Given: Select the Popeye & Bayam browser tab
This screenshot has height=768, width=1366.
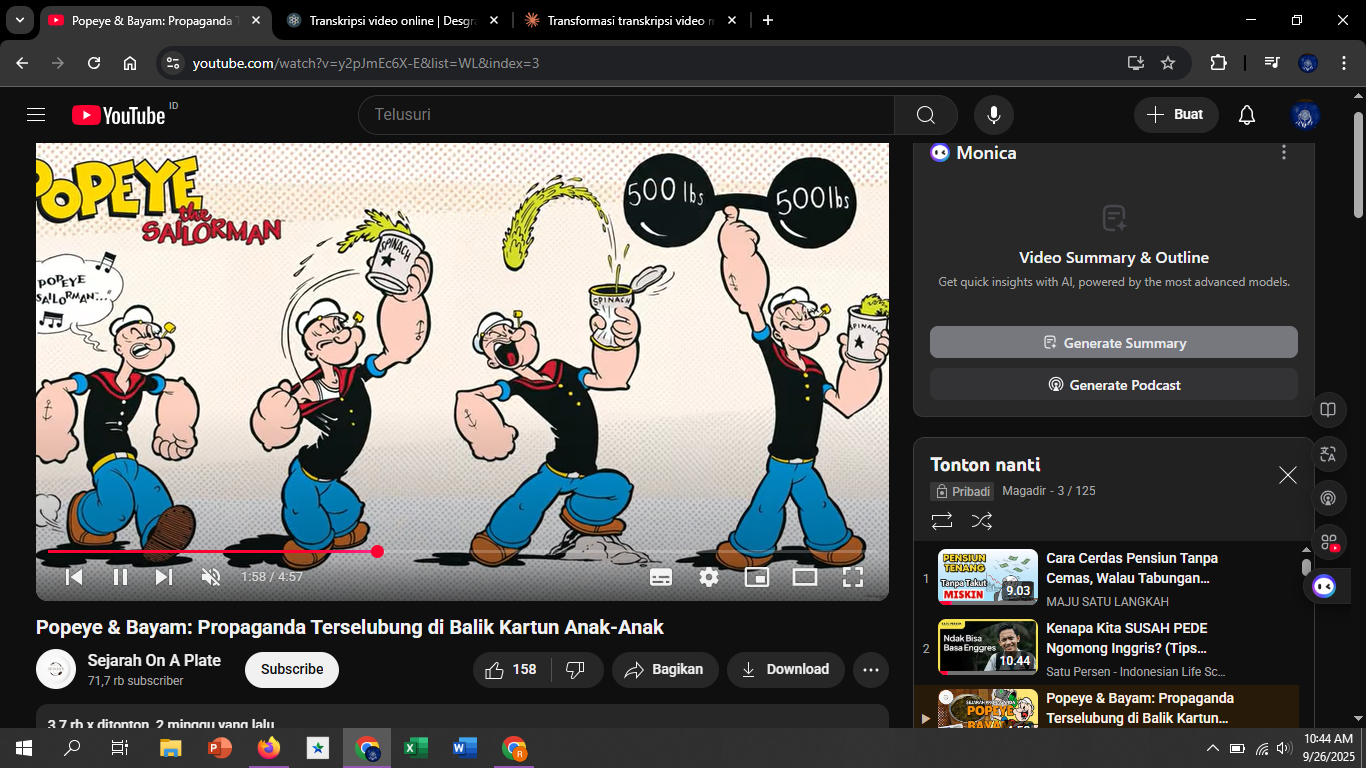Looking at the screenshot, I should (157, 20).
